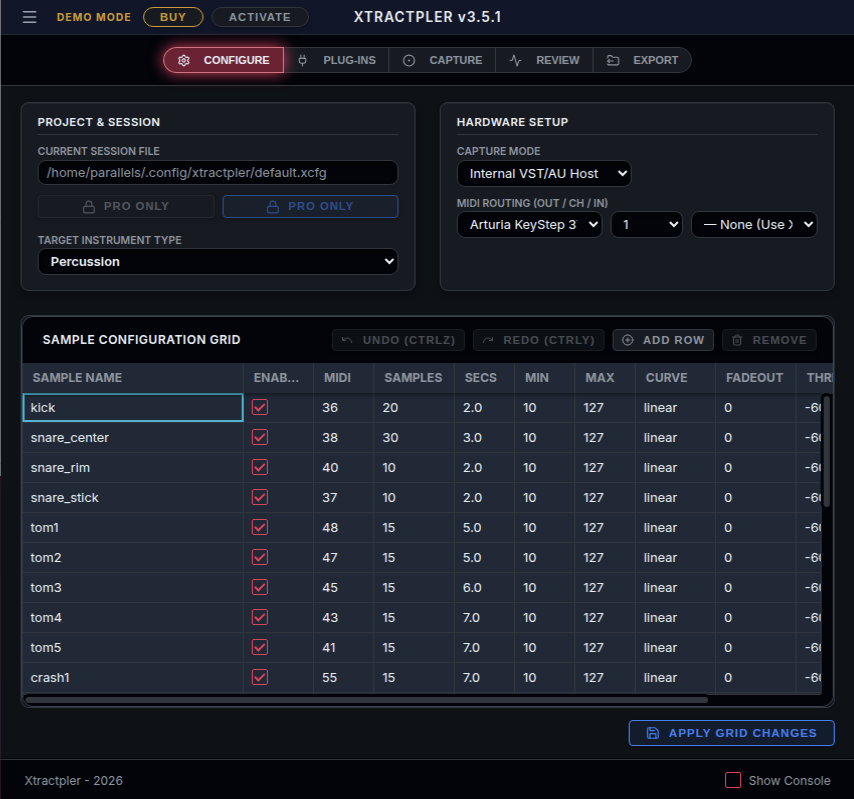Click the plus icon in Add Row
The width and height of the screenshot is (854, 799).
click(628, 340)
